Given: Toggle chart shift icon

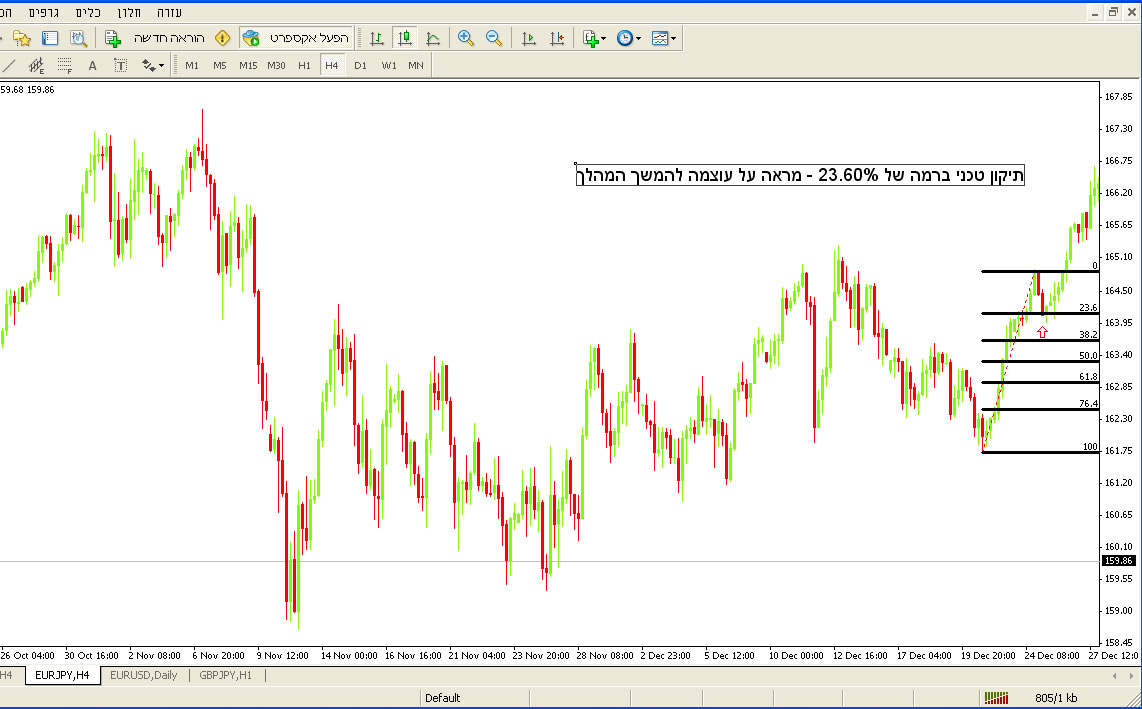Looking at the screenshot, I should click(557, 38).
